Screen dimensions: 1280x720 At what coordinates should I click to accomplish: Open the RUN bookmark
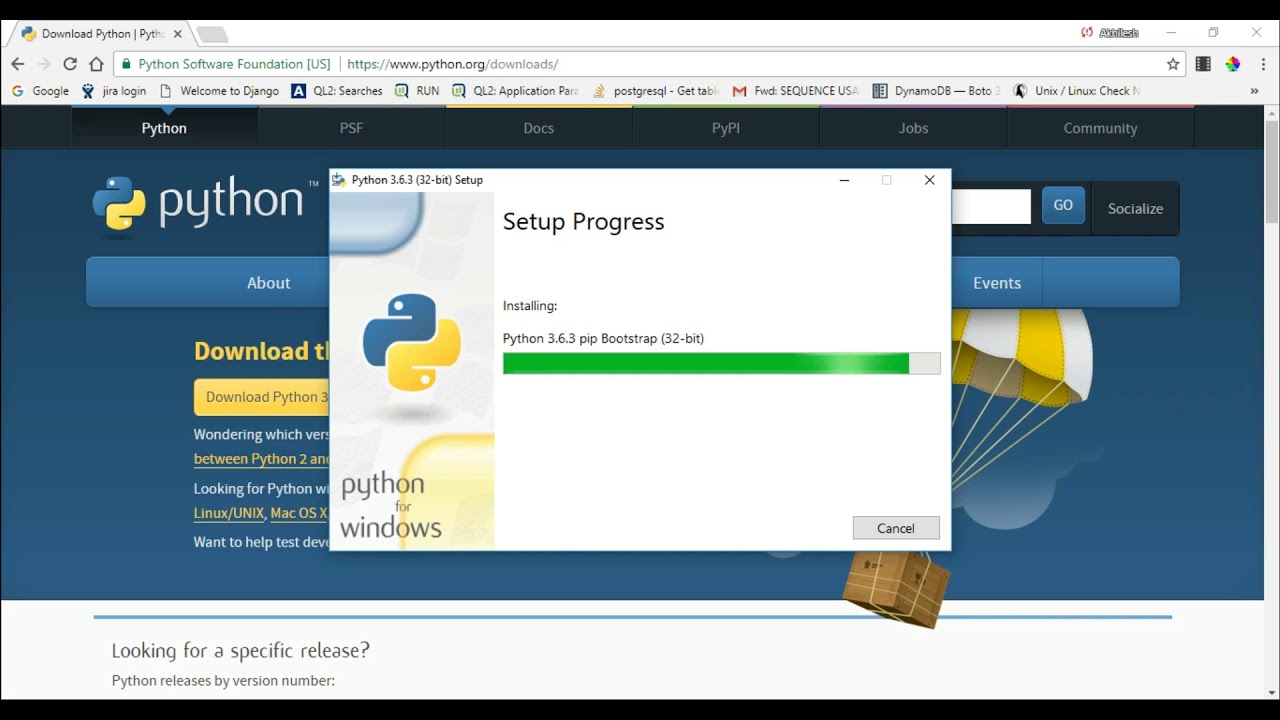click(417, 91)
